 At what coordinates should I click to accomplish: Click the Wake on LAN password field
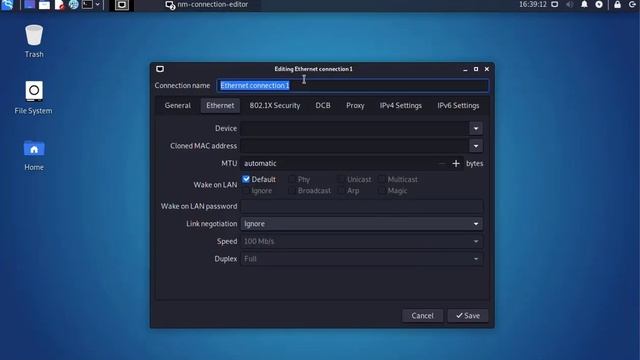pos(362,206)
